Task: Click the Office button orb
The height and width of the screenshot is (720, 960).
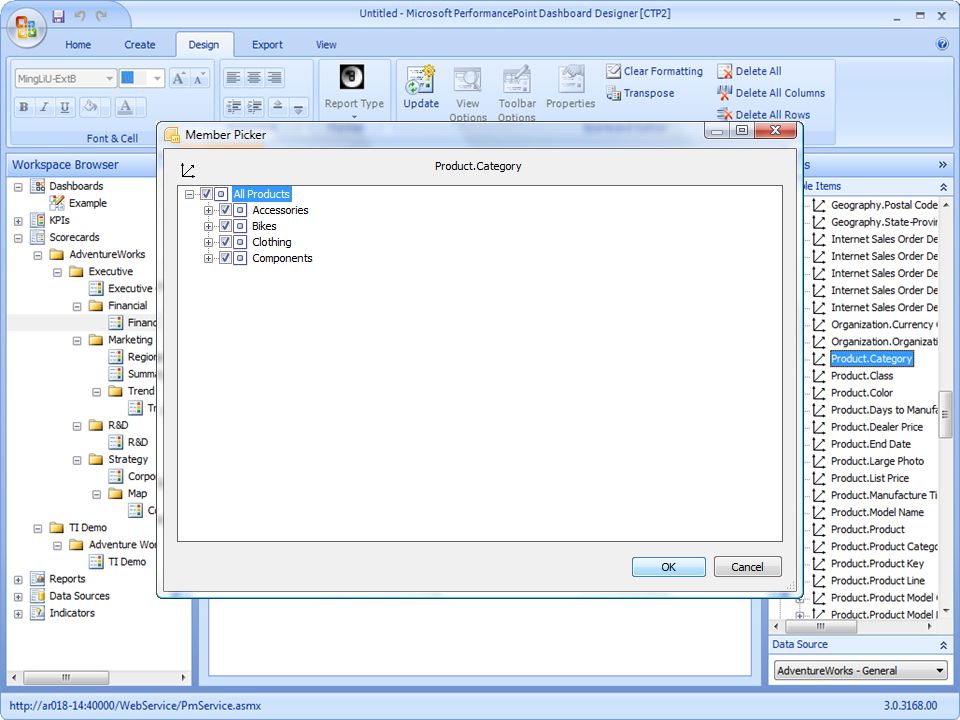Action: [26, 28]
